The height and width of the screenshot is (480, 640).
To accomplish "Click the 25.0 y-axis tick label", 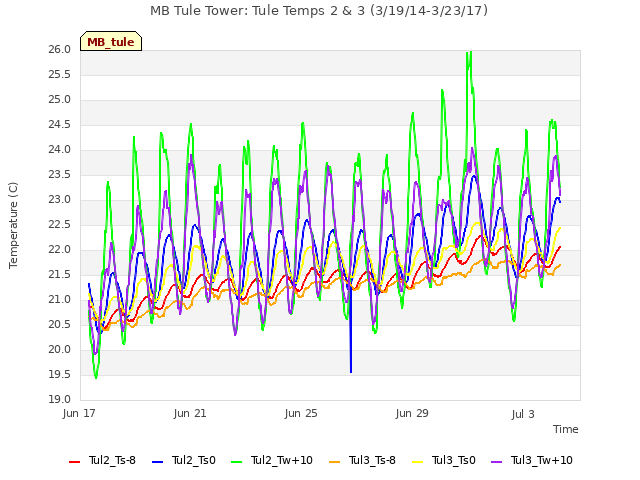I will [60, 100].
